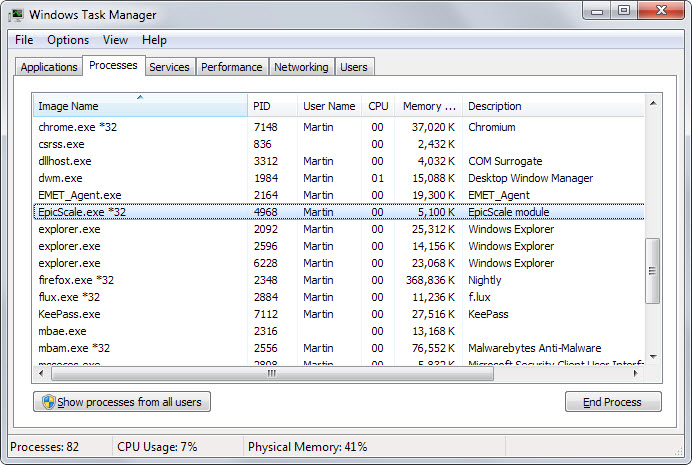Click the Nightly description cell
The image size is (692, 465).
(x=485, y=280)
